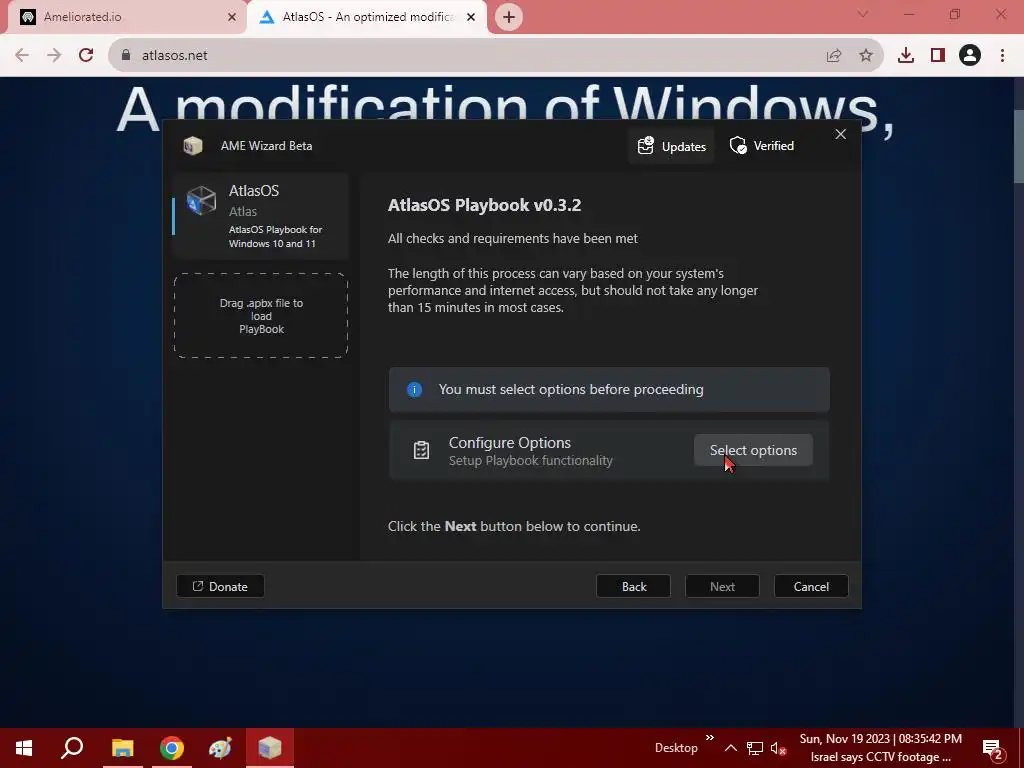Click the AME Wizard Beta box icon
Screen dimensions: 1024x768
193,146
